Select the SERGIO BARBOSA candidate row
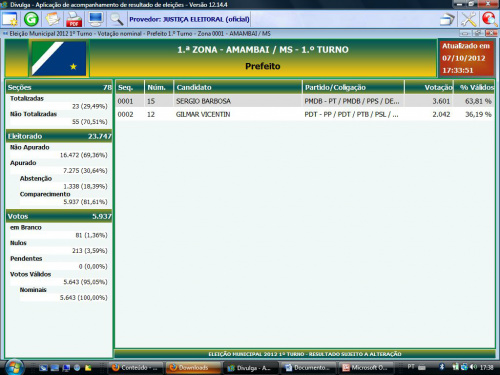 [305, 101]
